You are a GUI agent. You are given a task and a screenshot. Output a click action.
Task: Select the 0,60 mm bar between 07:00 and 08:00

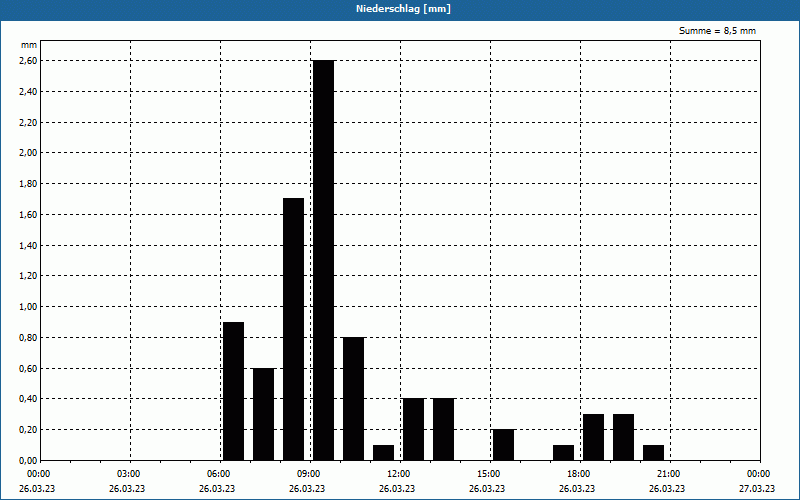point(264,414)
